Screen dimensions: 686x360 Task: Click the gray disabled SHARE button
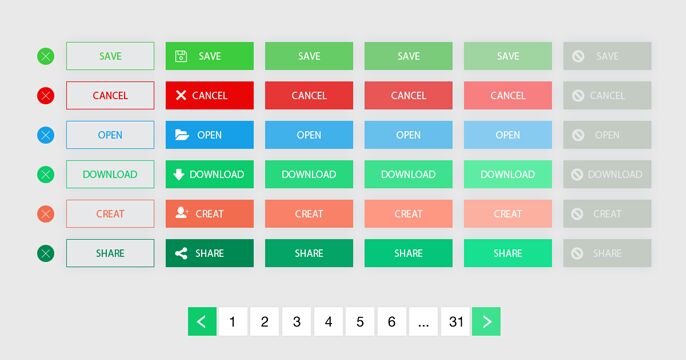(x=607, y=253)
